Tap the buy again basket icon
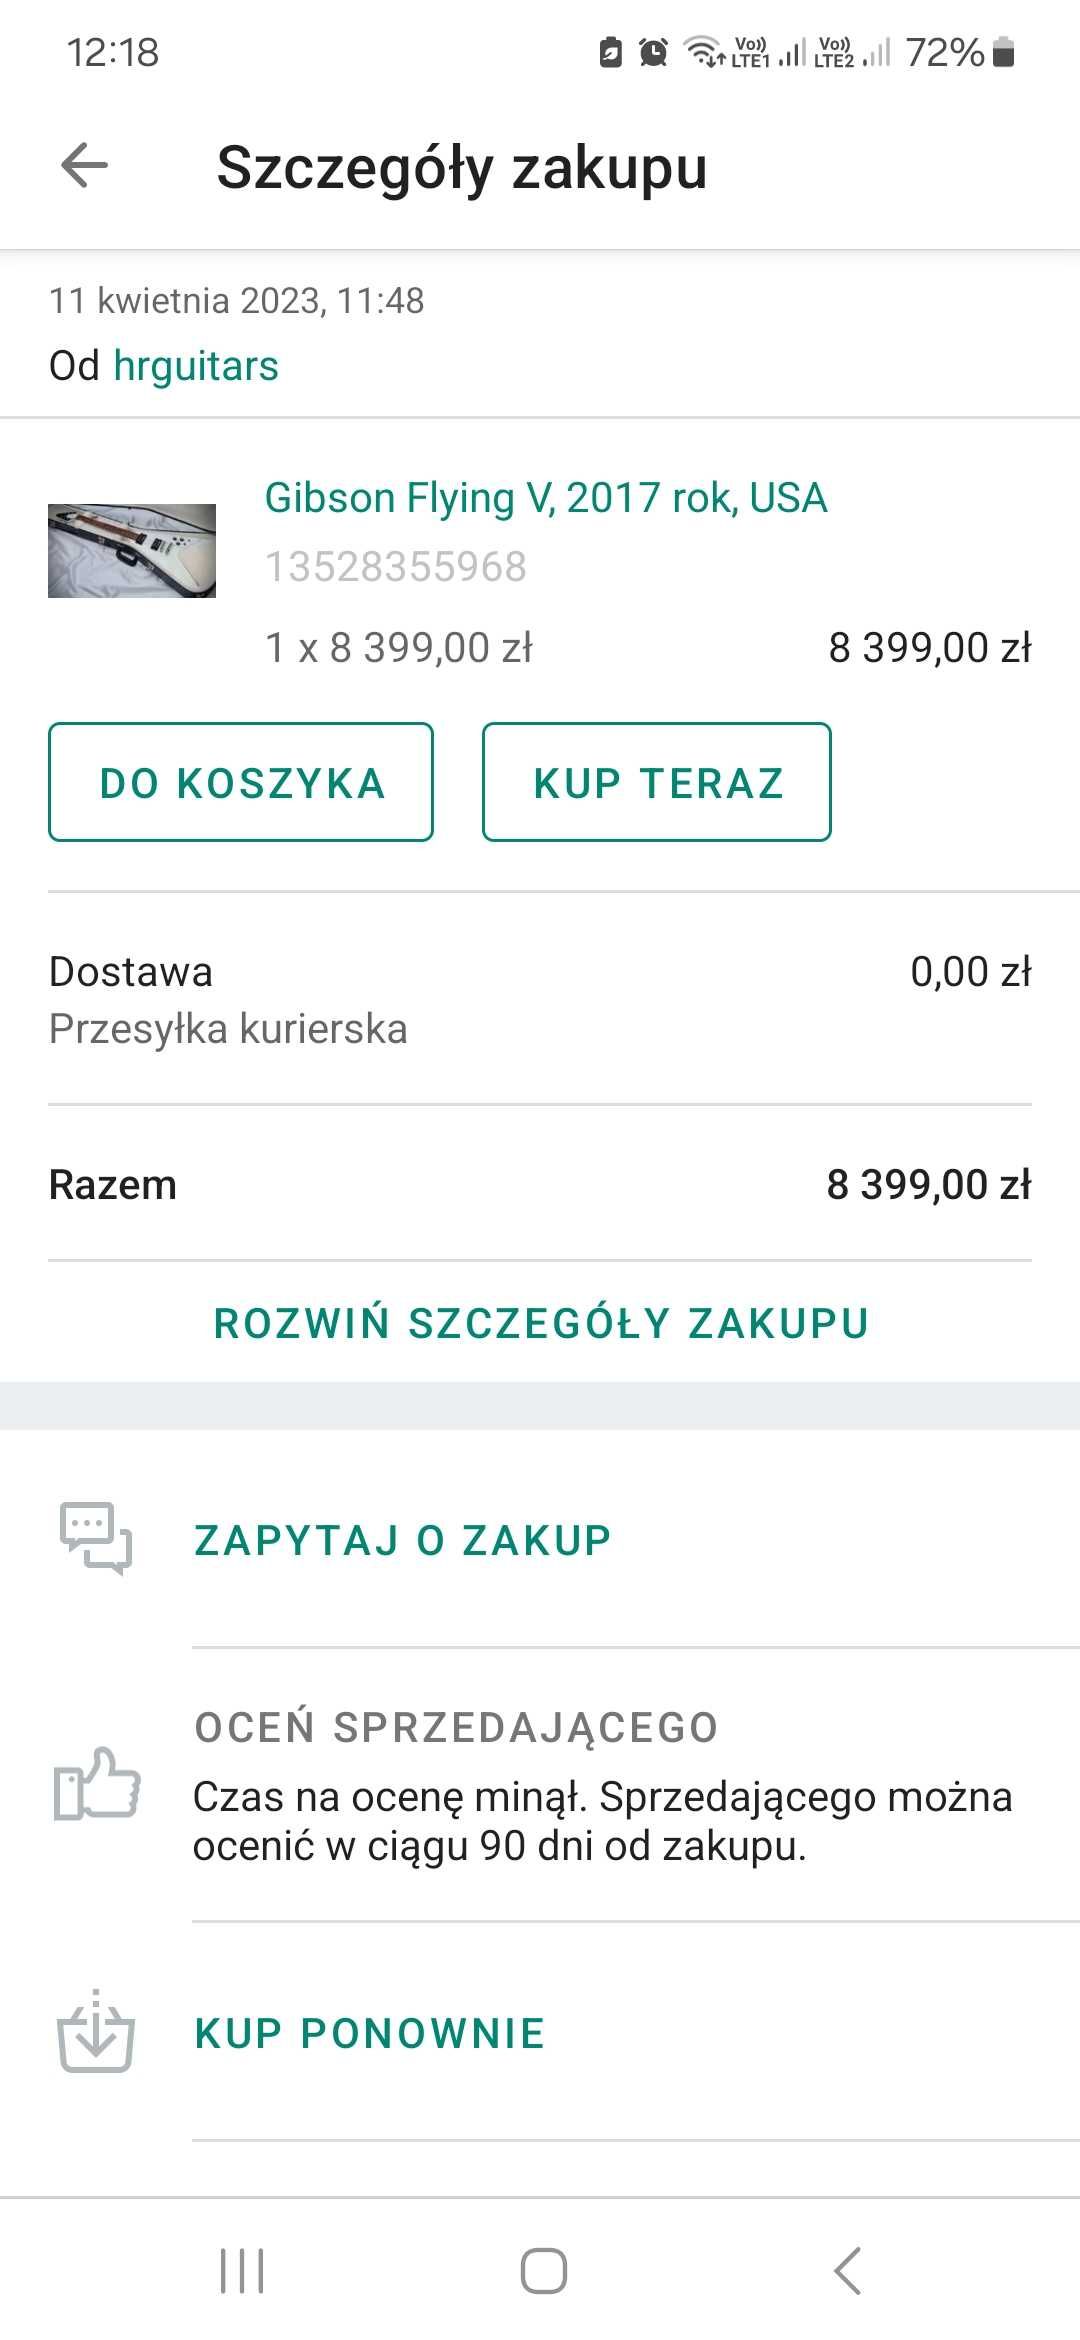 click(x=96, y=2031)
